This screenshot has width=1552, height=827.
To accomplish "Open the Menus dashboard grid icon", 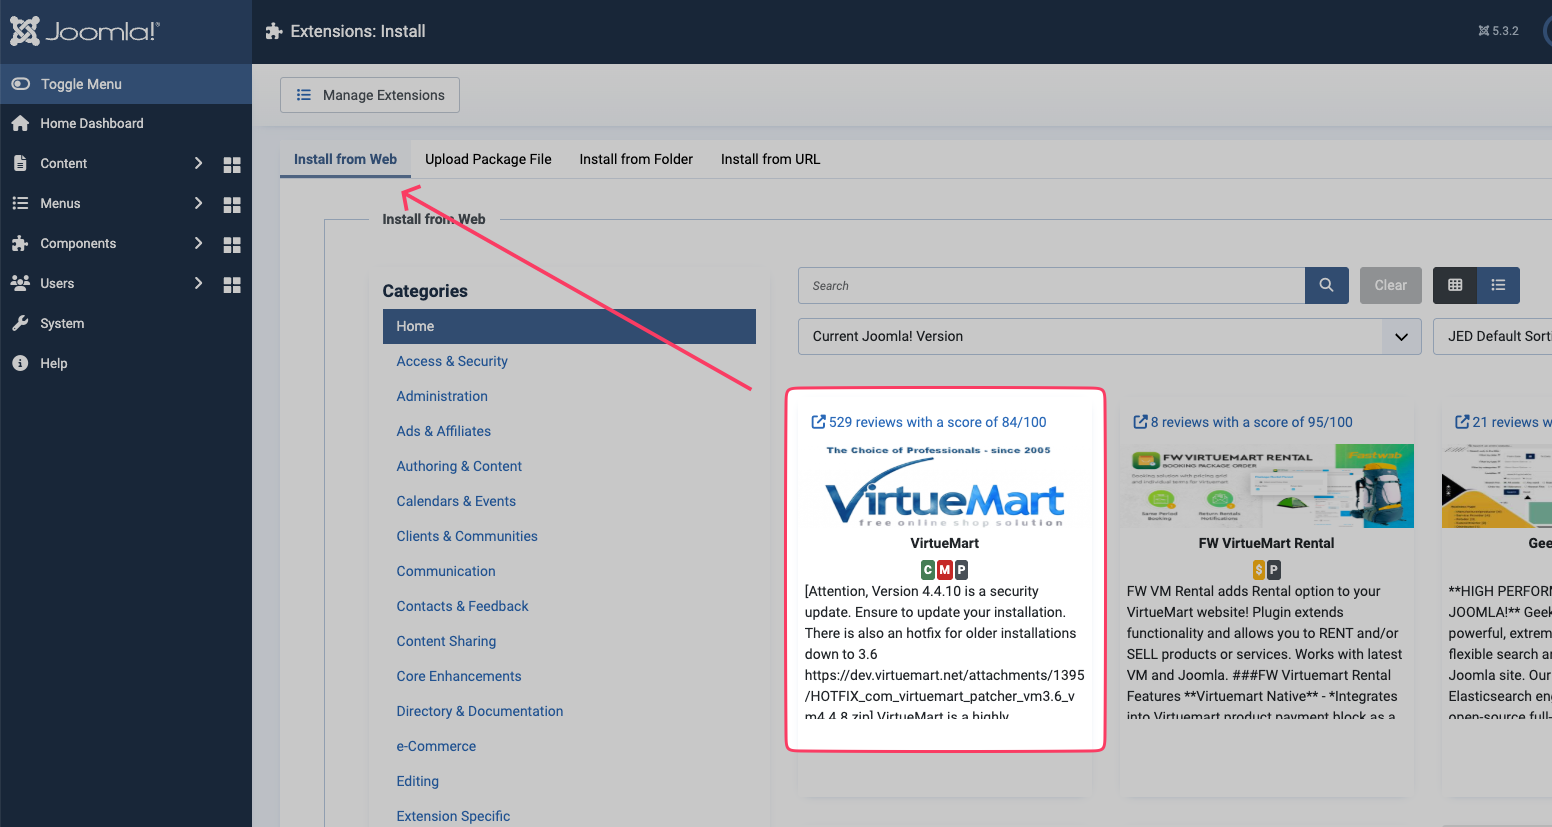I will pos(232,205).
